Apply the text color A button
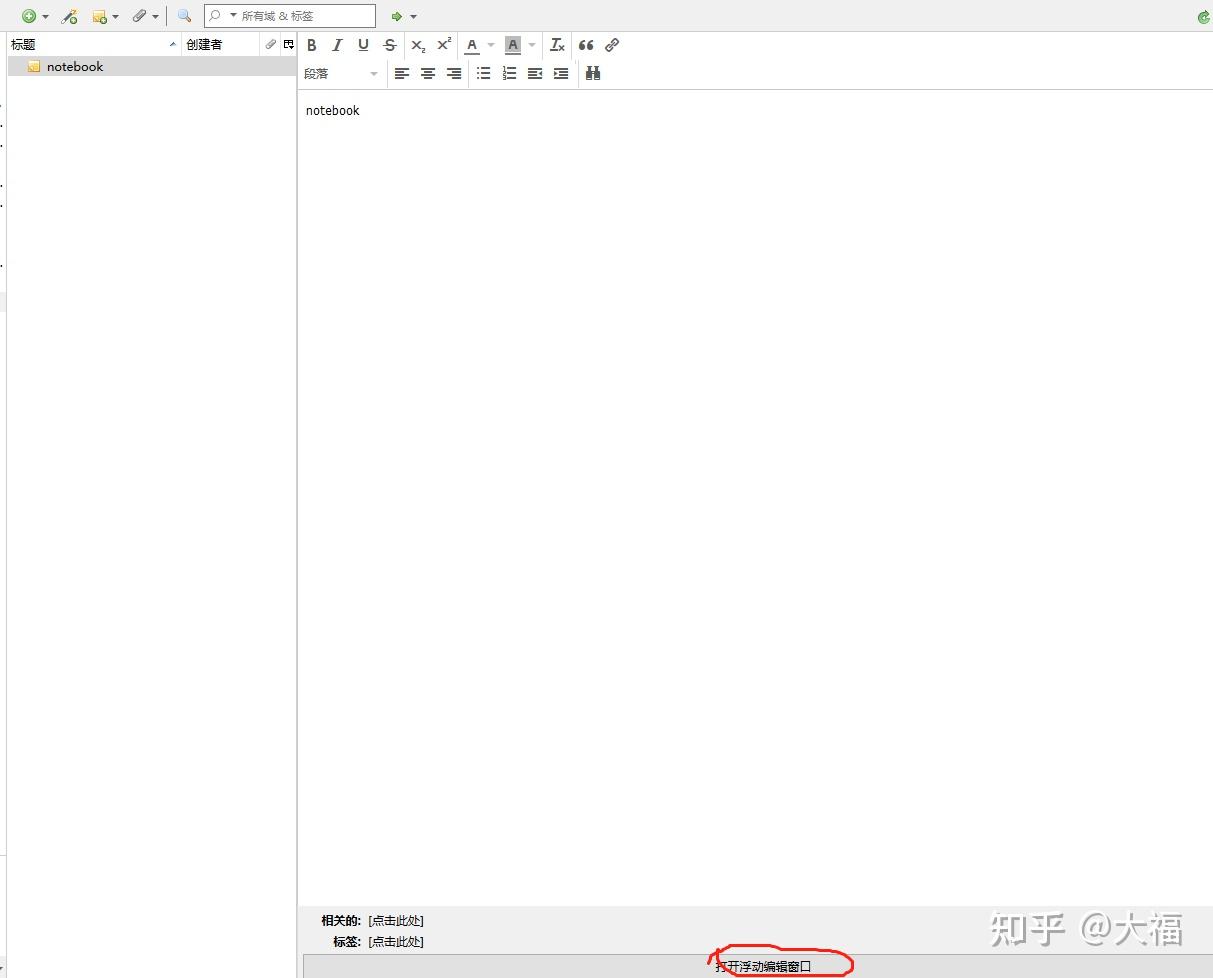The image size is (1213, 978). (x=472, y=45)
